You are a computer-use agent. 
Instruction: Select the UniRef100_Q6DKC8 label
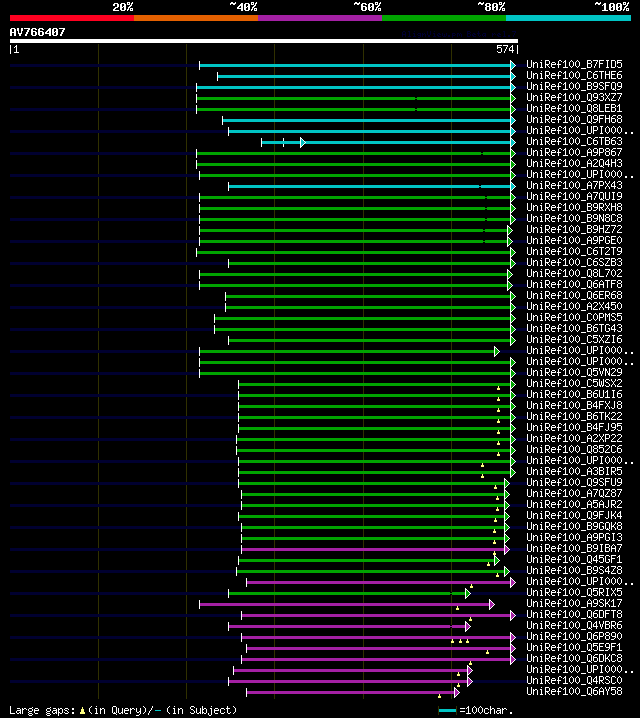pos(574,658)
